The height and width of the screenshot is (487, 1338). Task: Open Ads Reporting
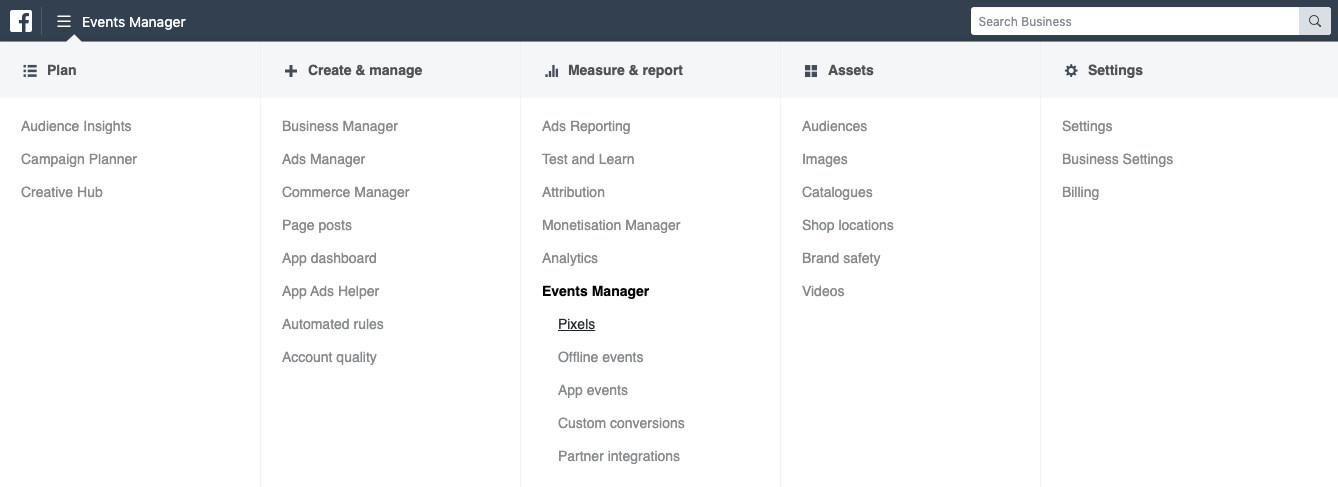pyautogui.click(x=586, y=126)
